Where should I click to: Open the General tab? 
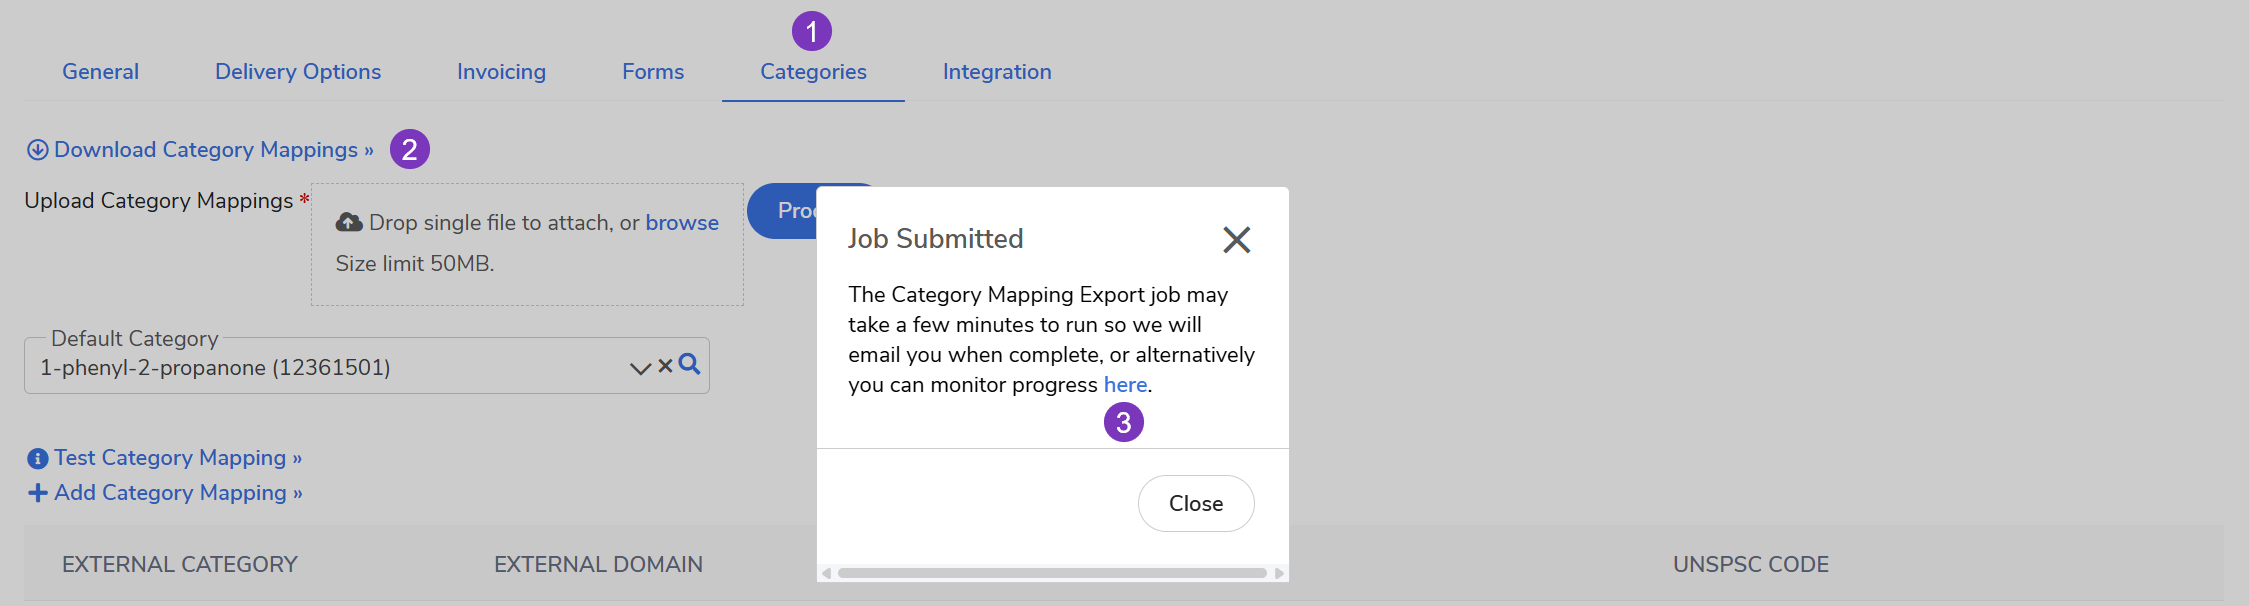(100, 72)
